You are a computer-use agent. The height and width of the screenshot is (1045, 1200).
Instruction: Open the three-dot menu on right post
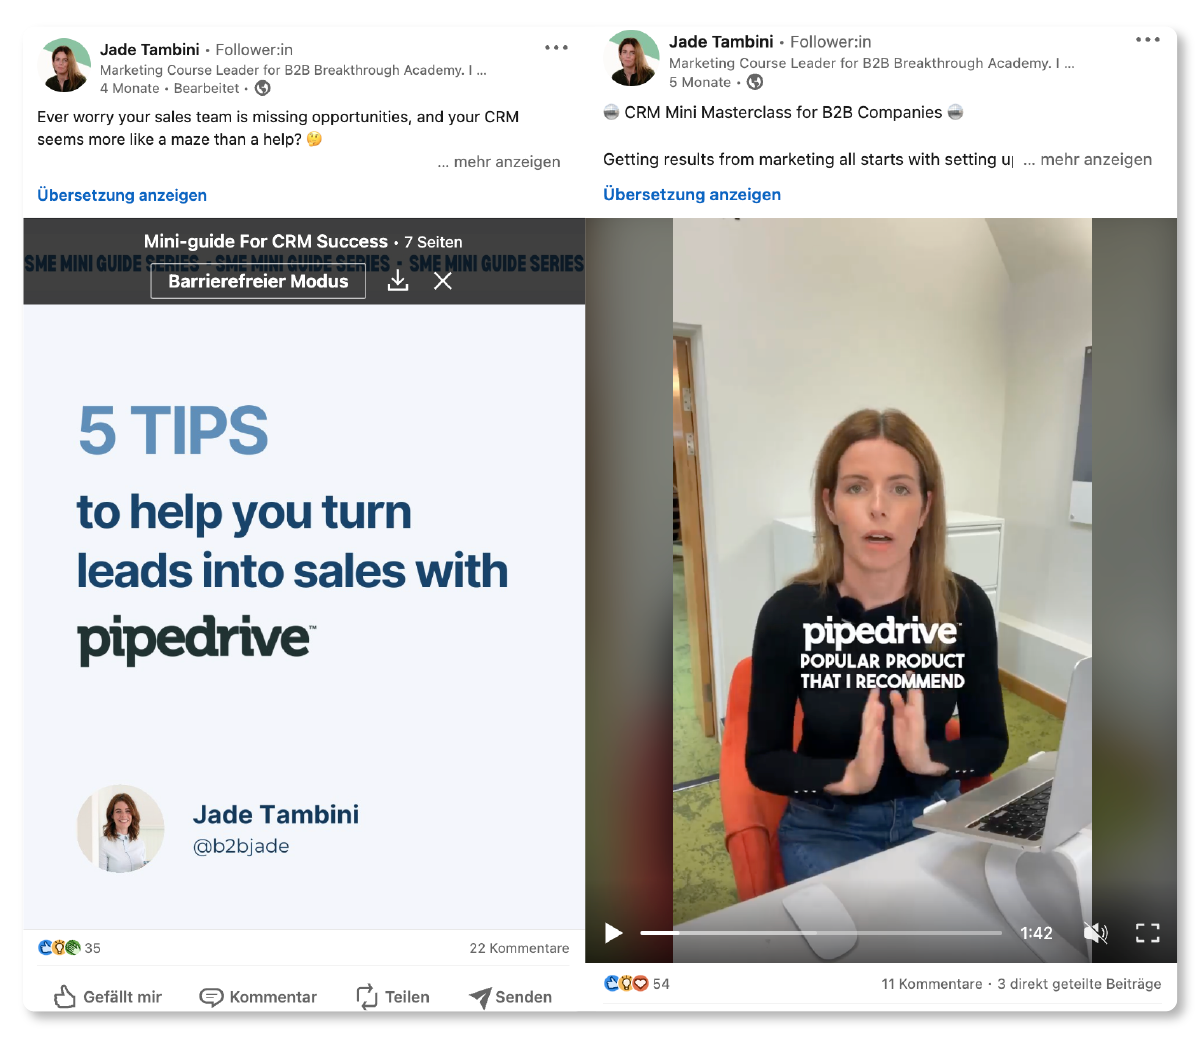click(1147, 40)
